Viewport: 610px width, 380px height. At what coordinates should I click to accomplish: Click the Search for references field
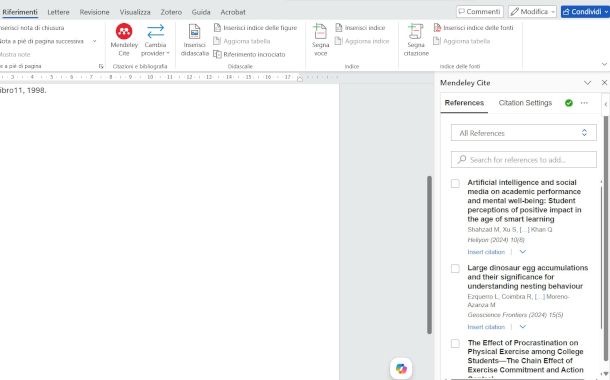click(x=524, y=159)
